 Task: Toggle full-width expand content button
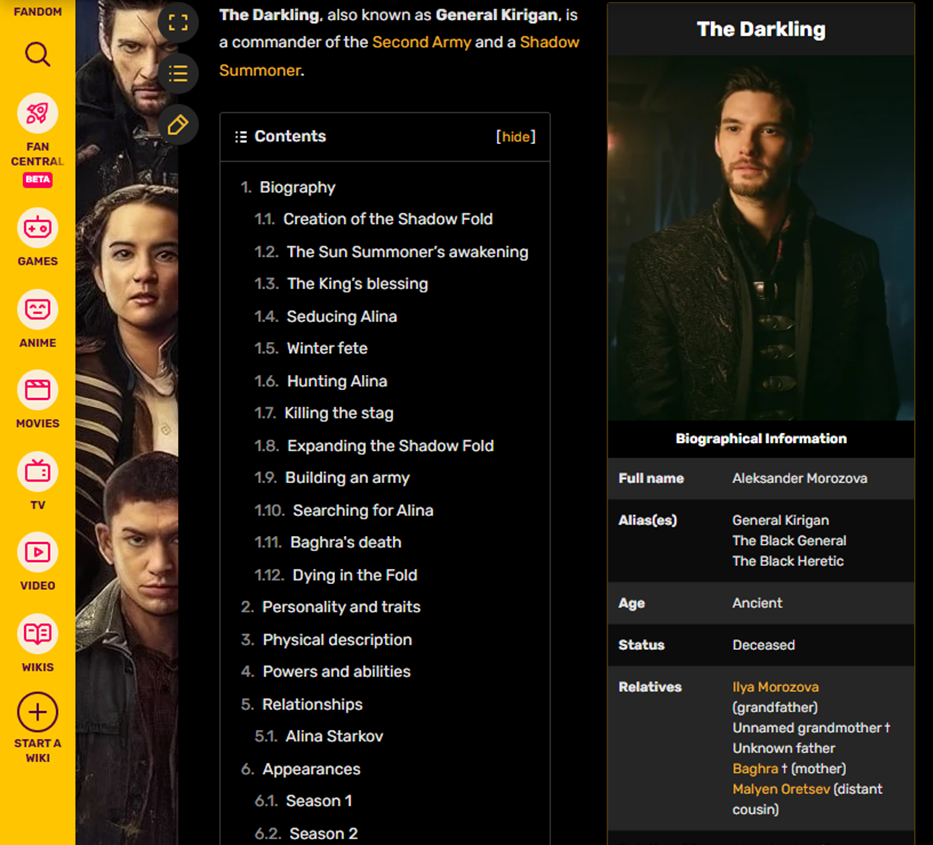pos(178,23)
